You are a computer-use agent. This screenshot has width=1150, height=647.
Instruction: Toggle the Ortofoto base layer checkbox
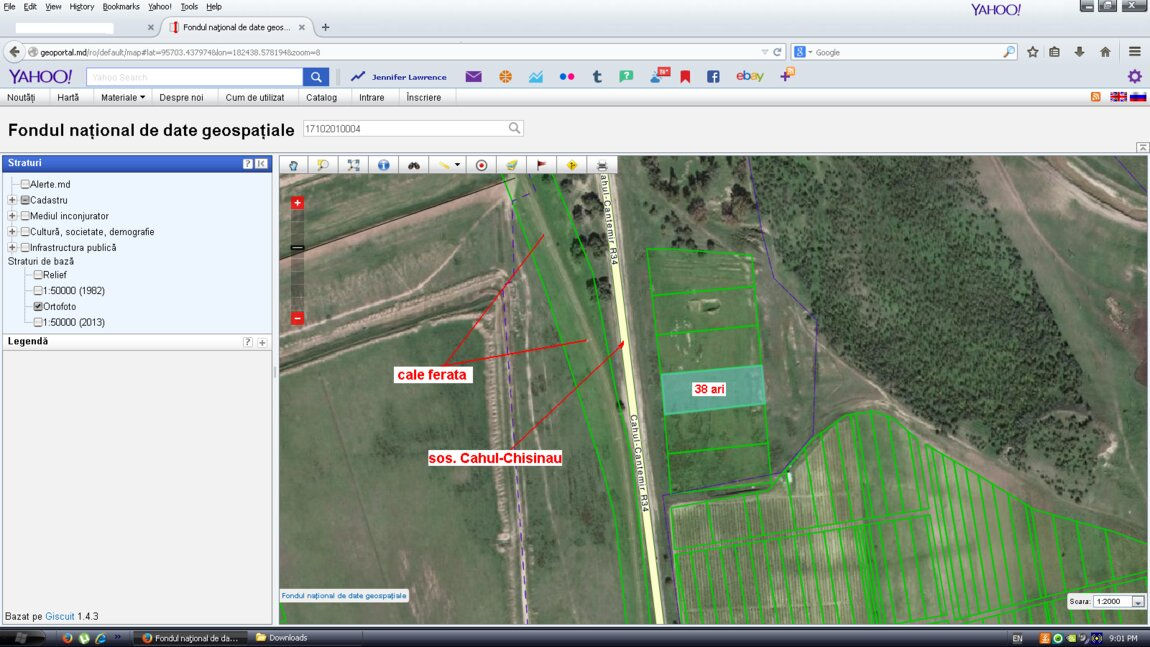pos(38,306)
